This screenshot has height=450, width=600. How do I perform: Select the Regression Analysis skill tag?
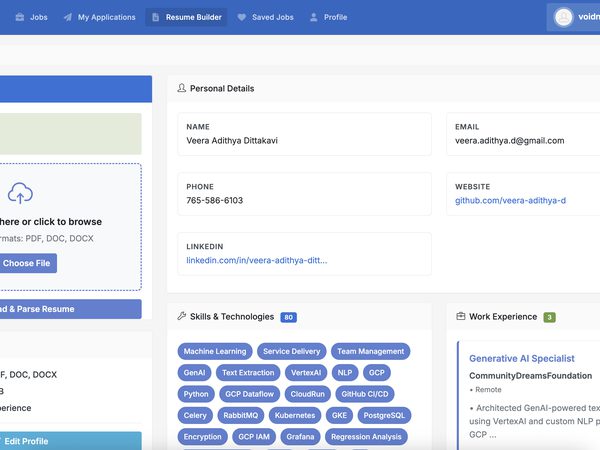click(366, 437)
